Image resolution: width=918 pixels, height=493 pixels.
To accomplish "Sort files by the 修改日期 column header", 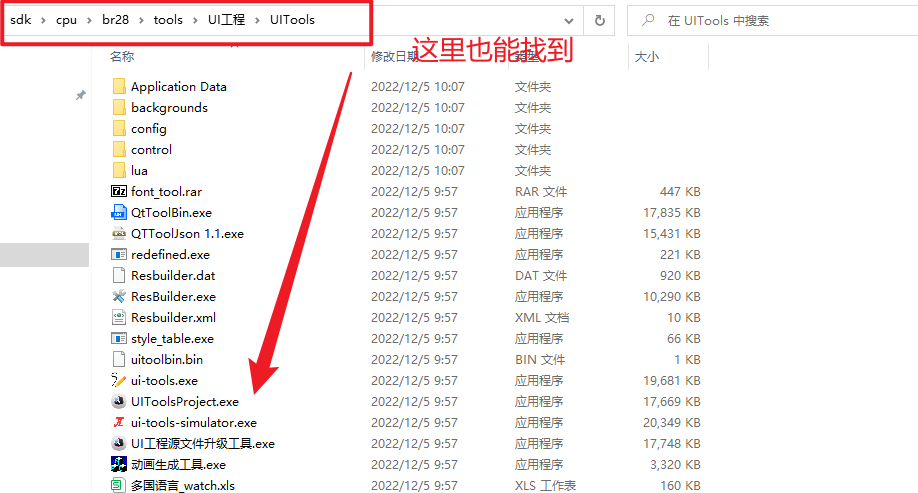I will tap(394, 57).
